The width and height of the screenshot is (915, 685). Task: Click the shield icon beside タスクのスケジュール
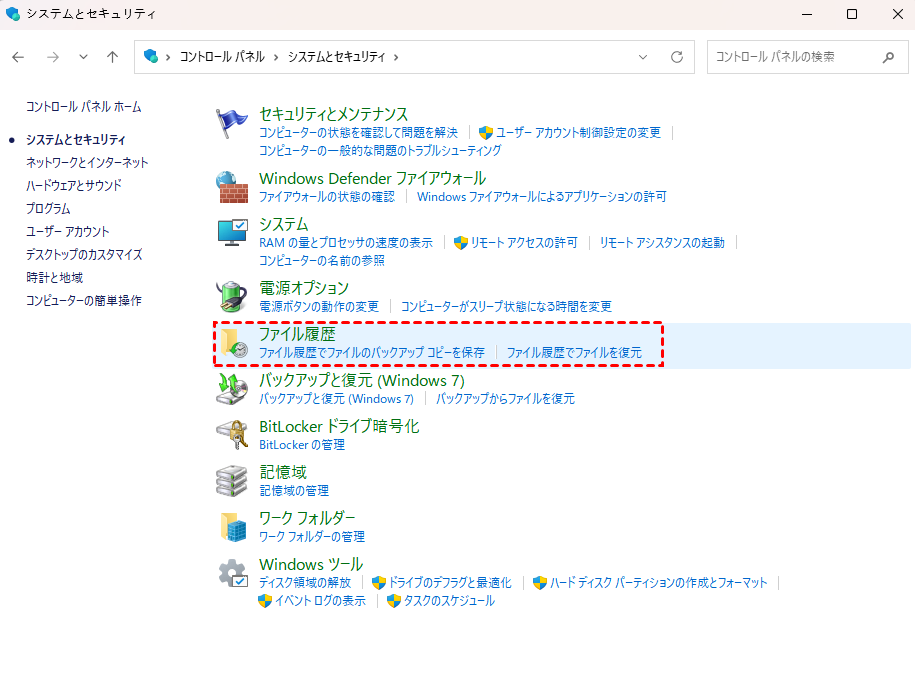[394, 601]
